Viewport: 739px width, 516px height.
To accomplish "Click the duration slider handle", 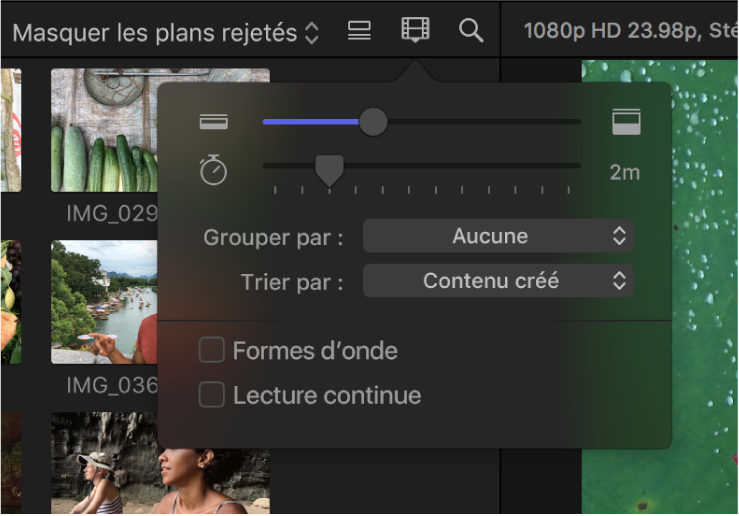I will 329,171.
